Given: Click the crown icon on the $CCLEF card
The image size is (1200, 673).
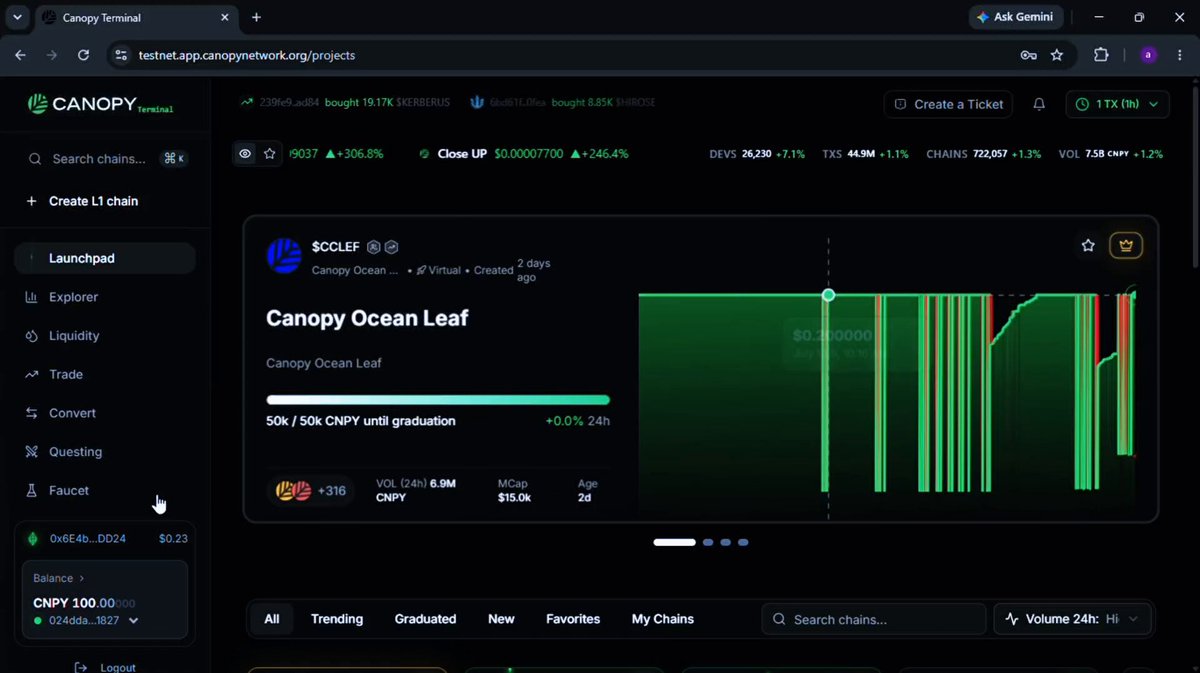Looking at the screenshot, I should click(1126, 245).
